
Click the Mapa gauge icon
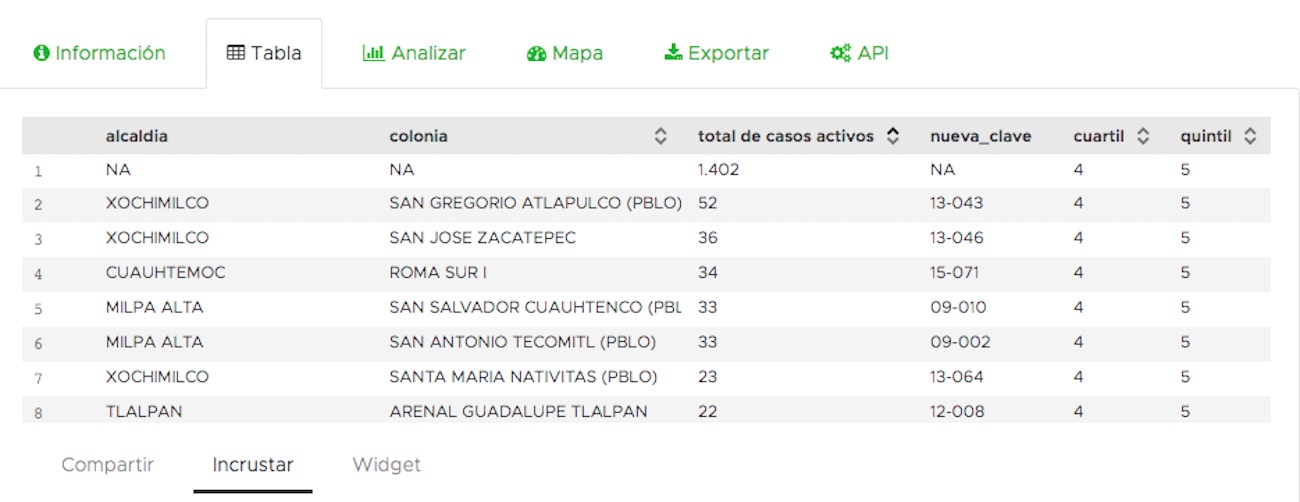tap(536, 53)
